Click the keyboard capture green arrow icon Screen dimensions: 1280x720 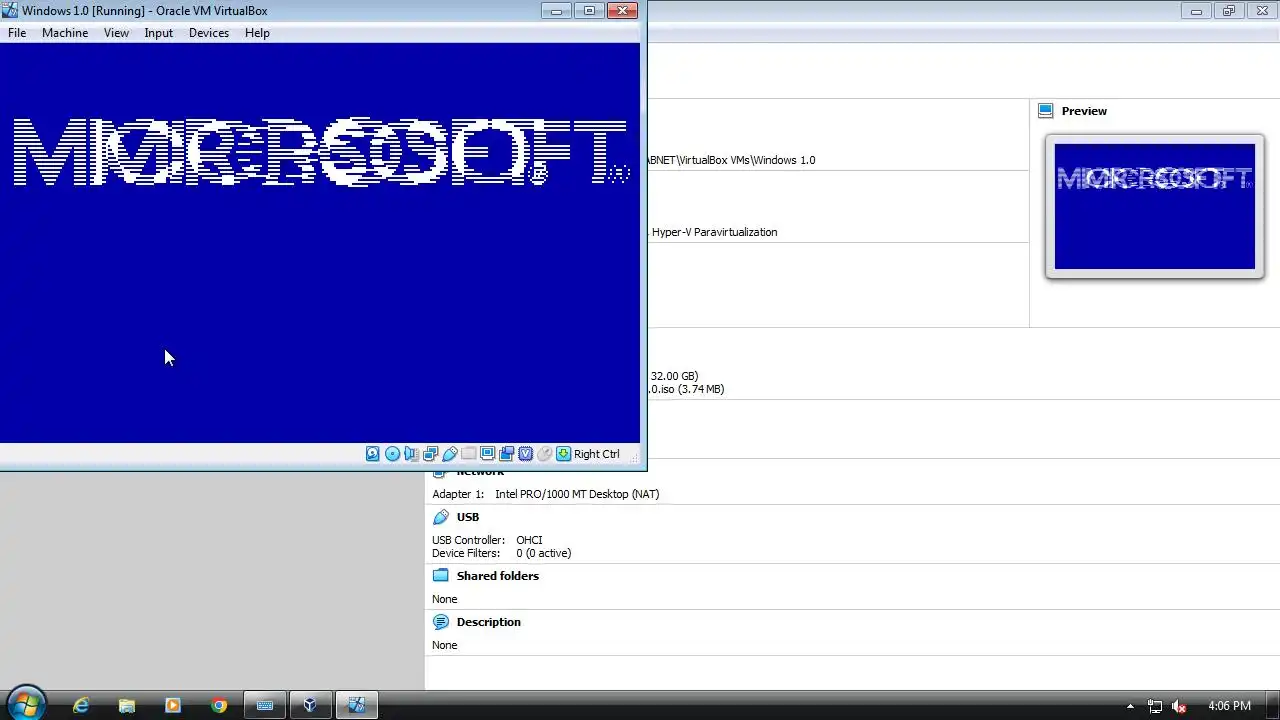click(563, 454)
